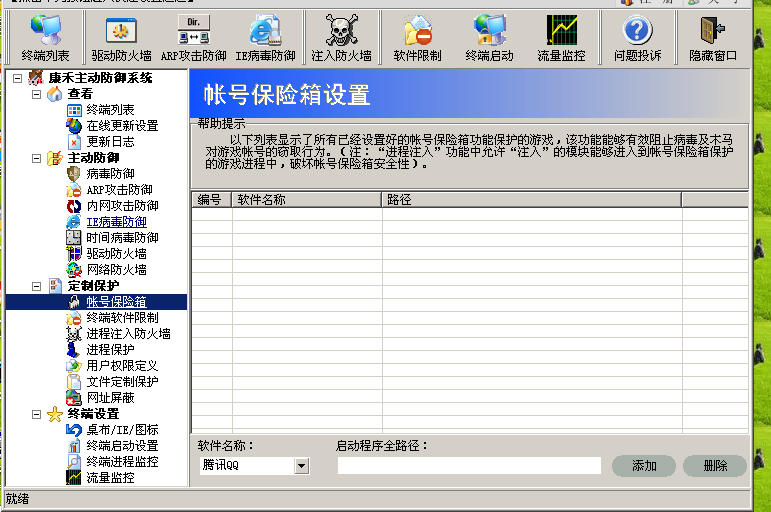The width and height of the screenshot is (771, 512).
Task: Open 软件限制 toolbar icon
Action: (x=417, y=38)
